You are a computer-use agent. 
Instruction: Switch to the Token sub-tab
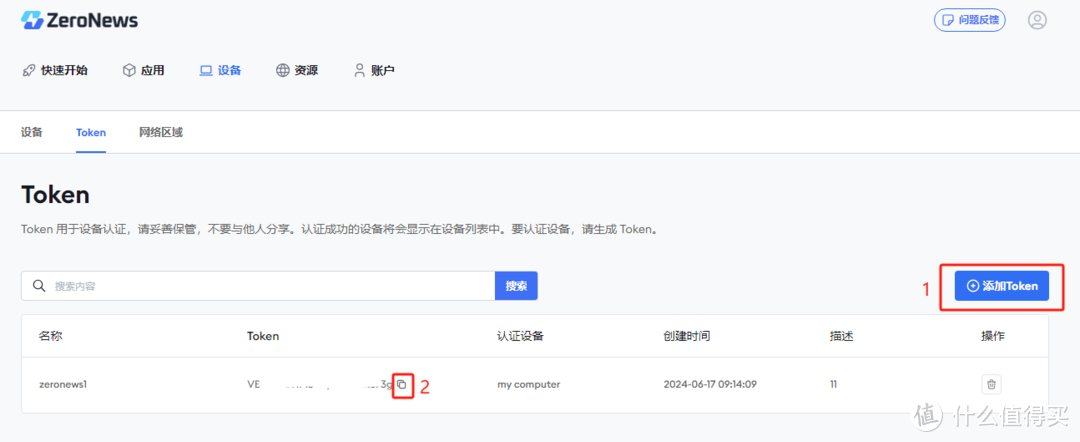click(x=91, y=132)
